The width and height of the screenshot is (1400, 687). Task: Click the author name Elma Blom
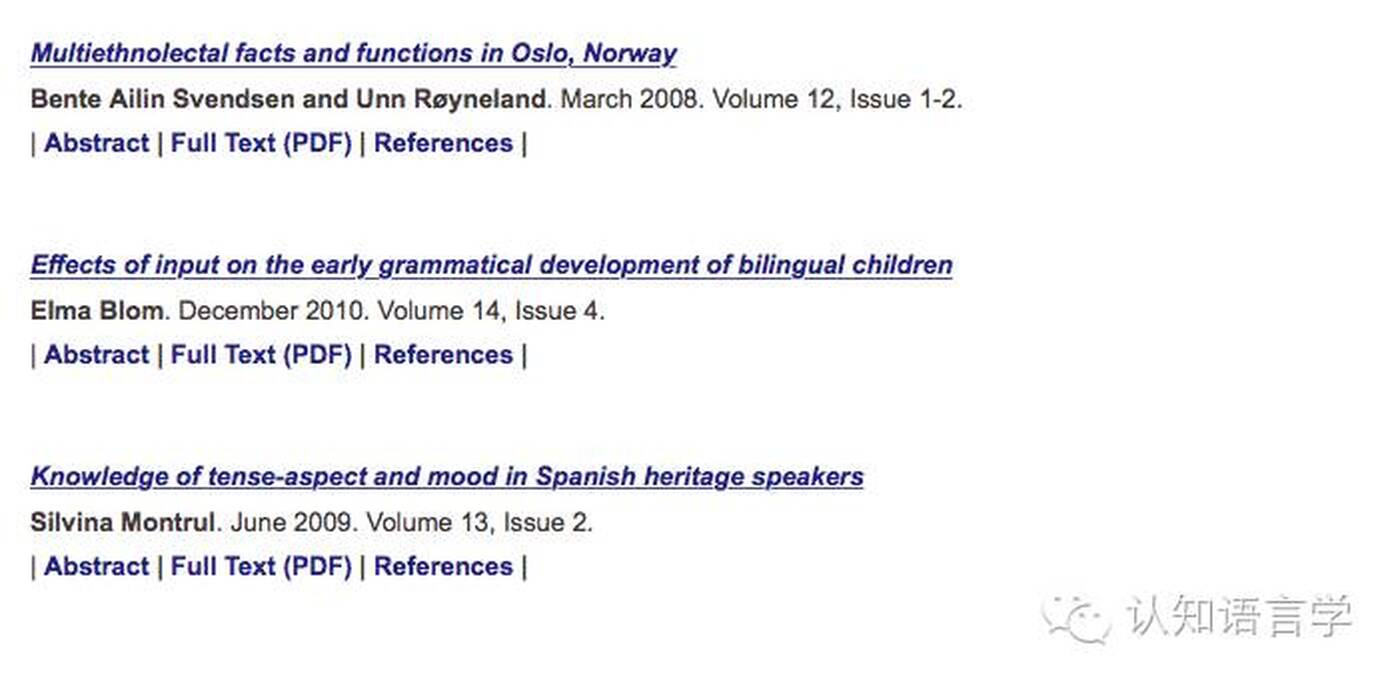pos(97,311)
